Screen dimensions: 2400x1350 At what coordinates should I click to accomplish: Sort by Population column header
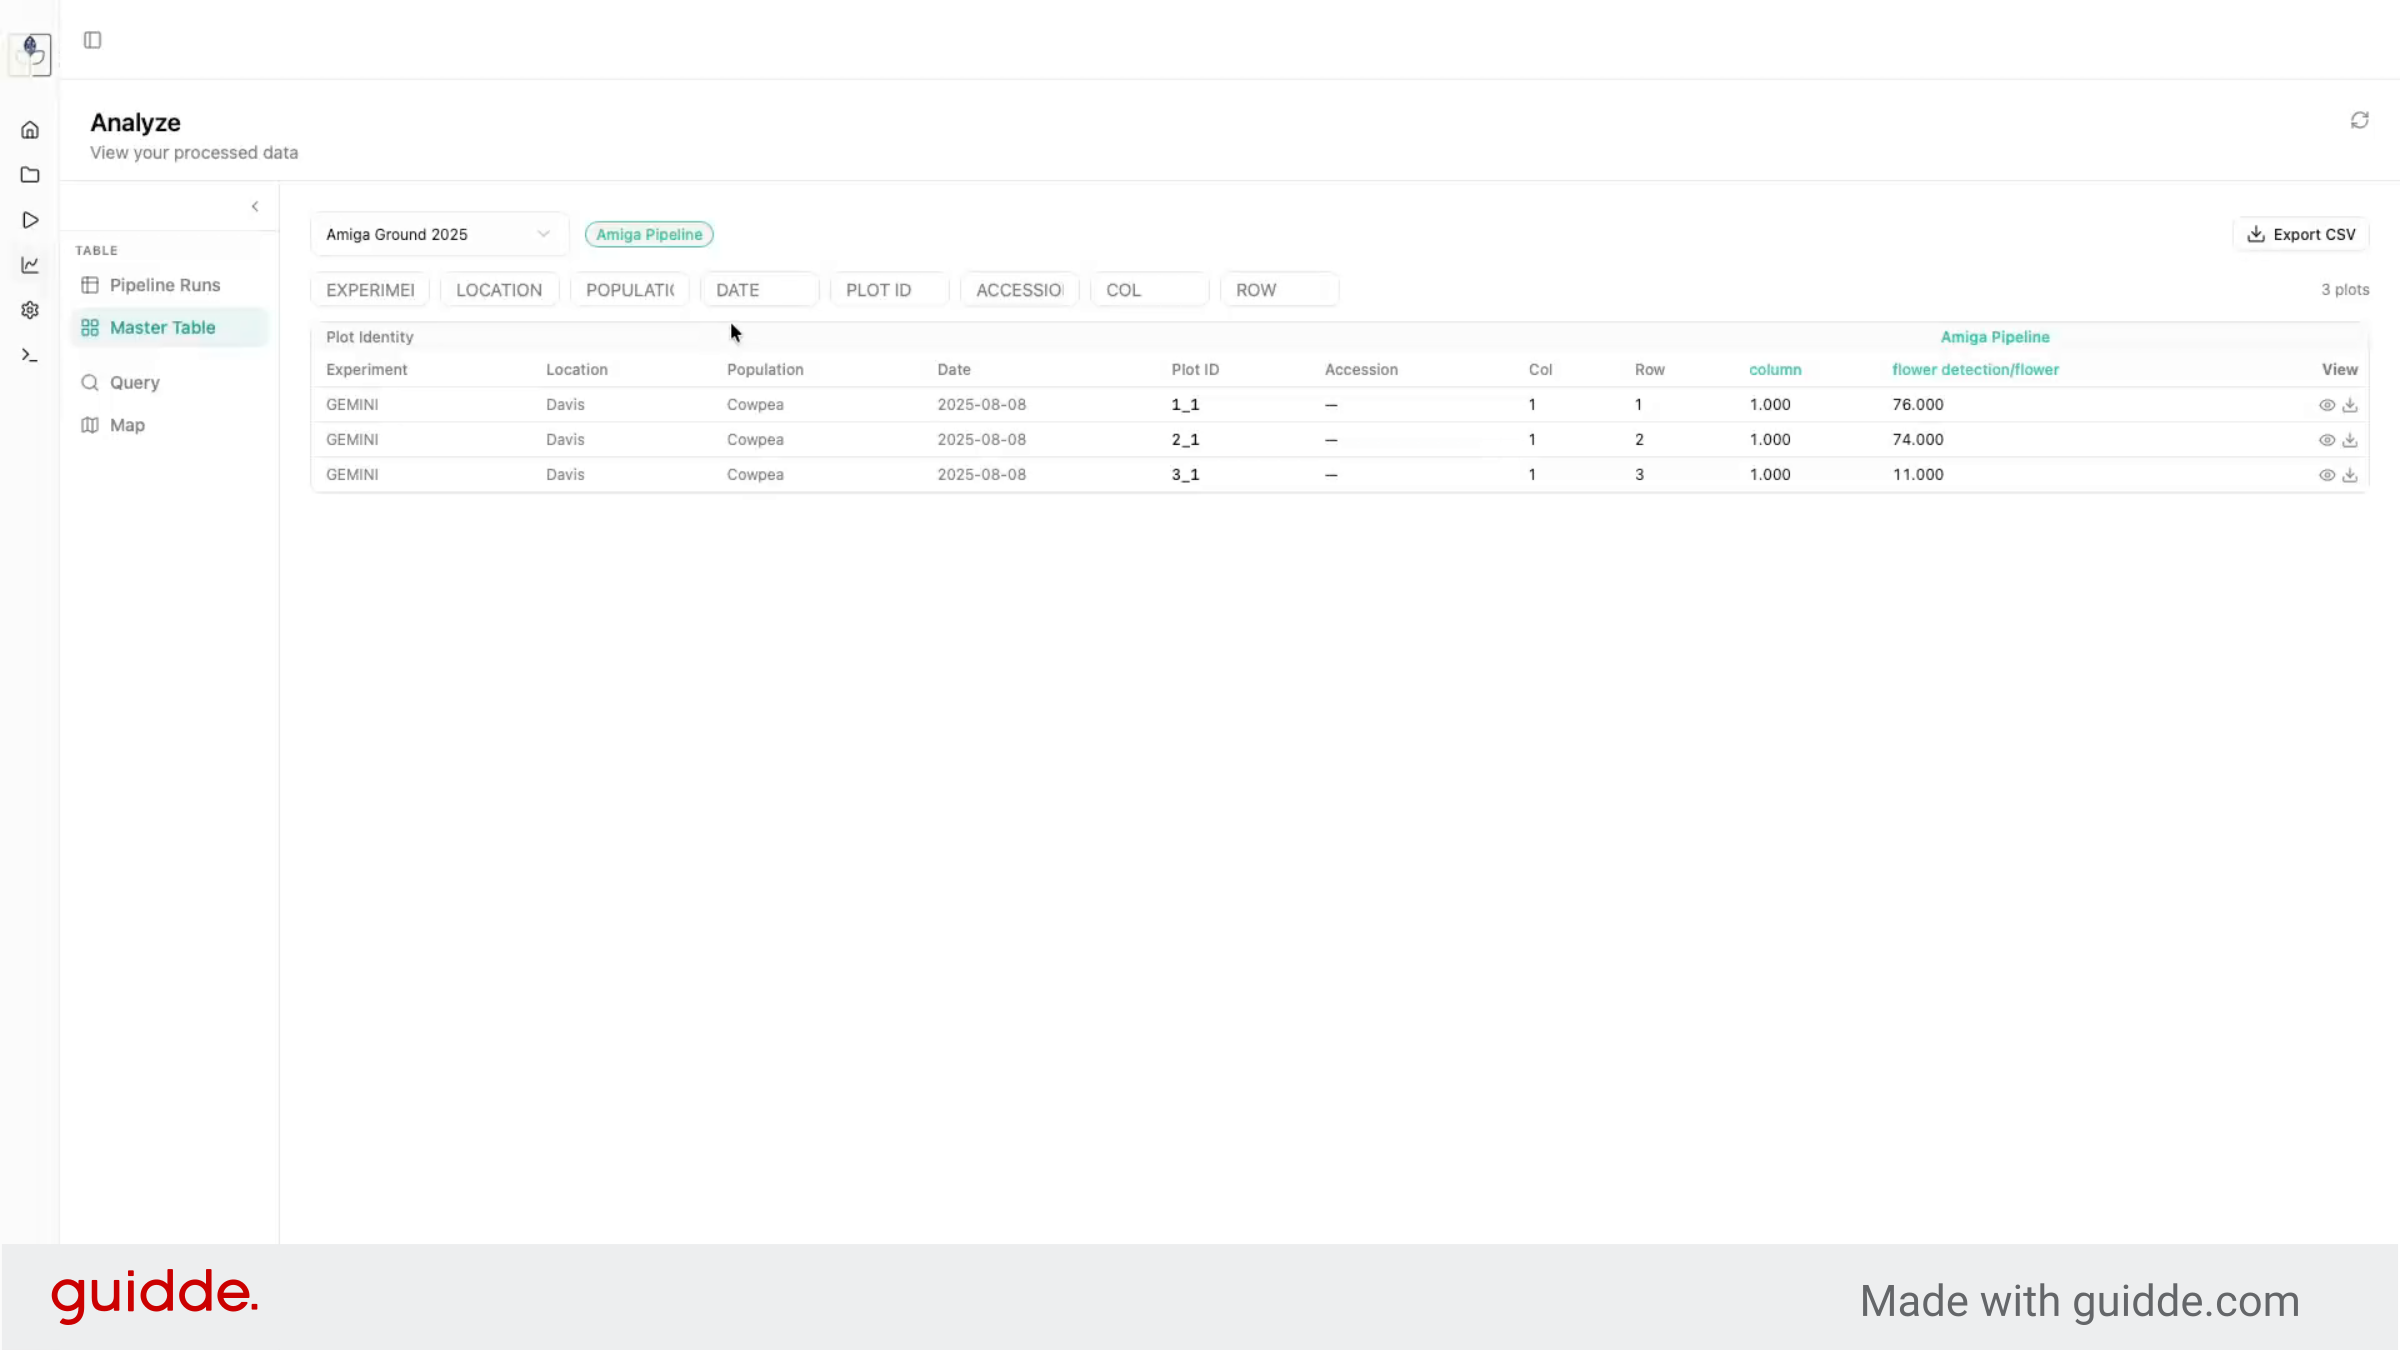[x=765, y=369]
